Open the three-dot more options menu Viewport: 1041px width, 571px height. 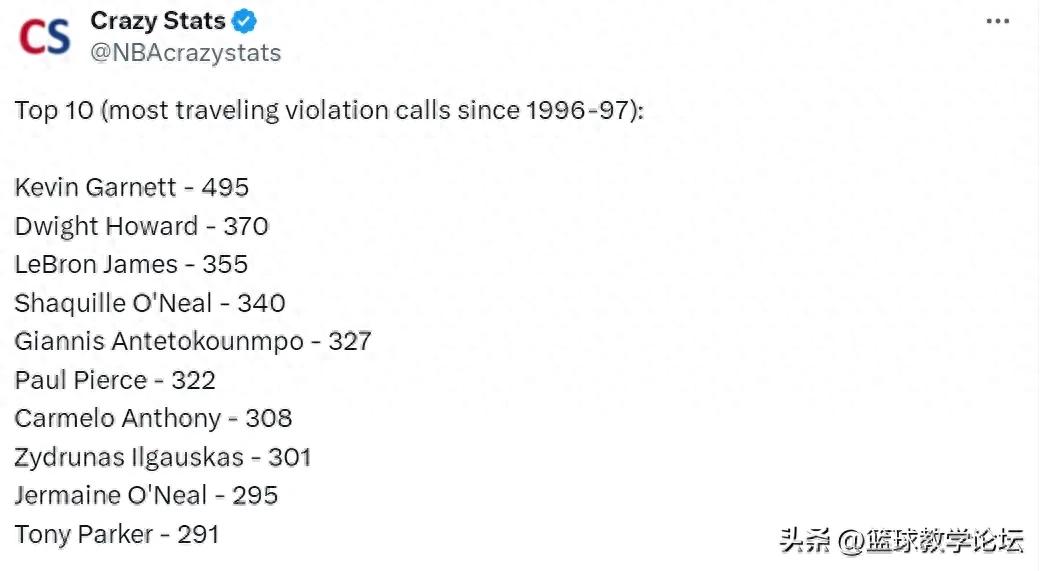(x=997, y=22)
